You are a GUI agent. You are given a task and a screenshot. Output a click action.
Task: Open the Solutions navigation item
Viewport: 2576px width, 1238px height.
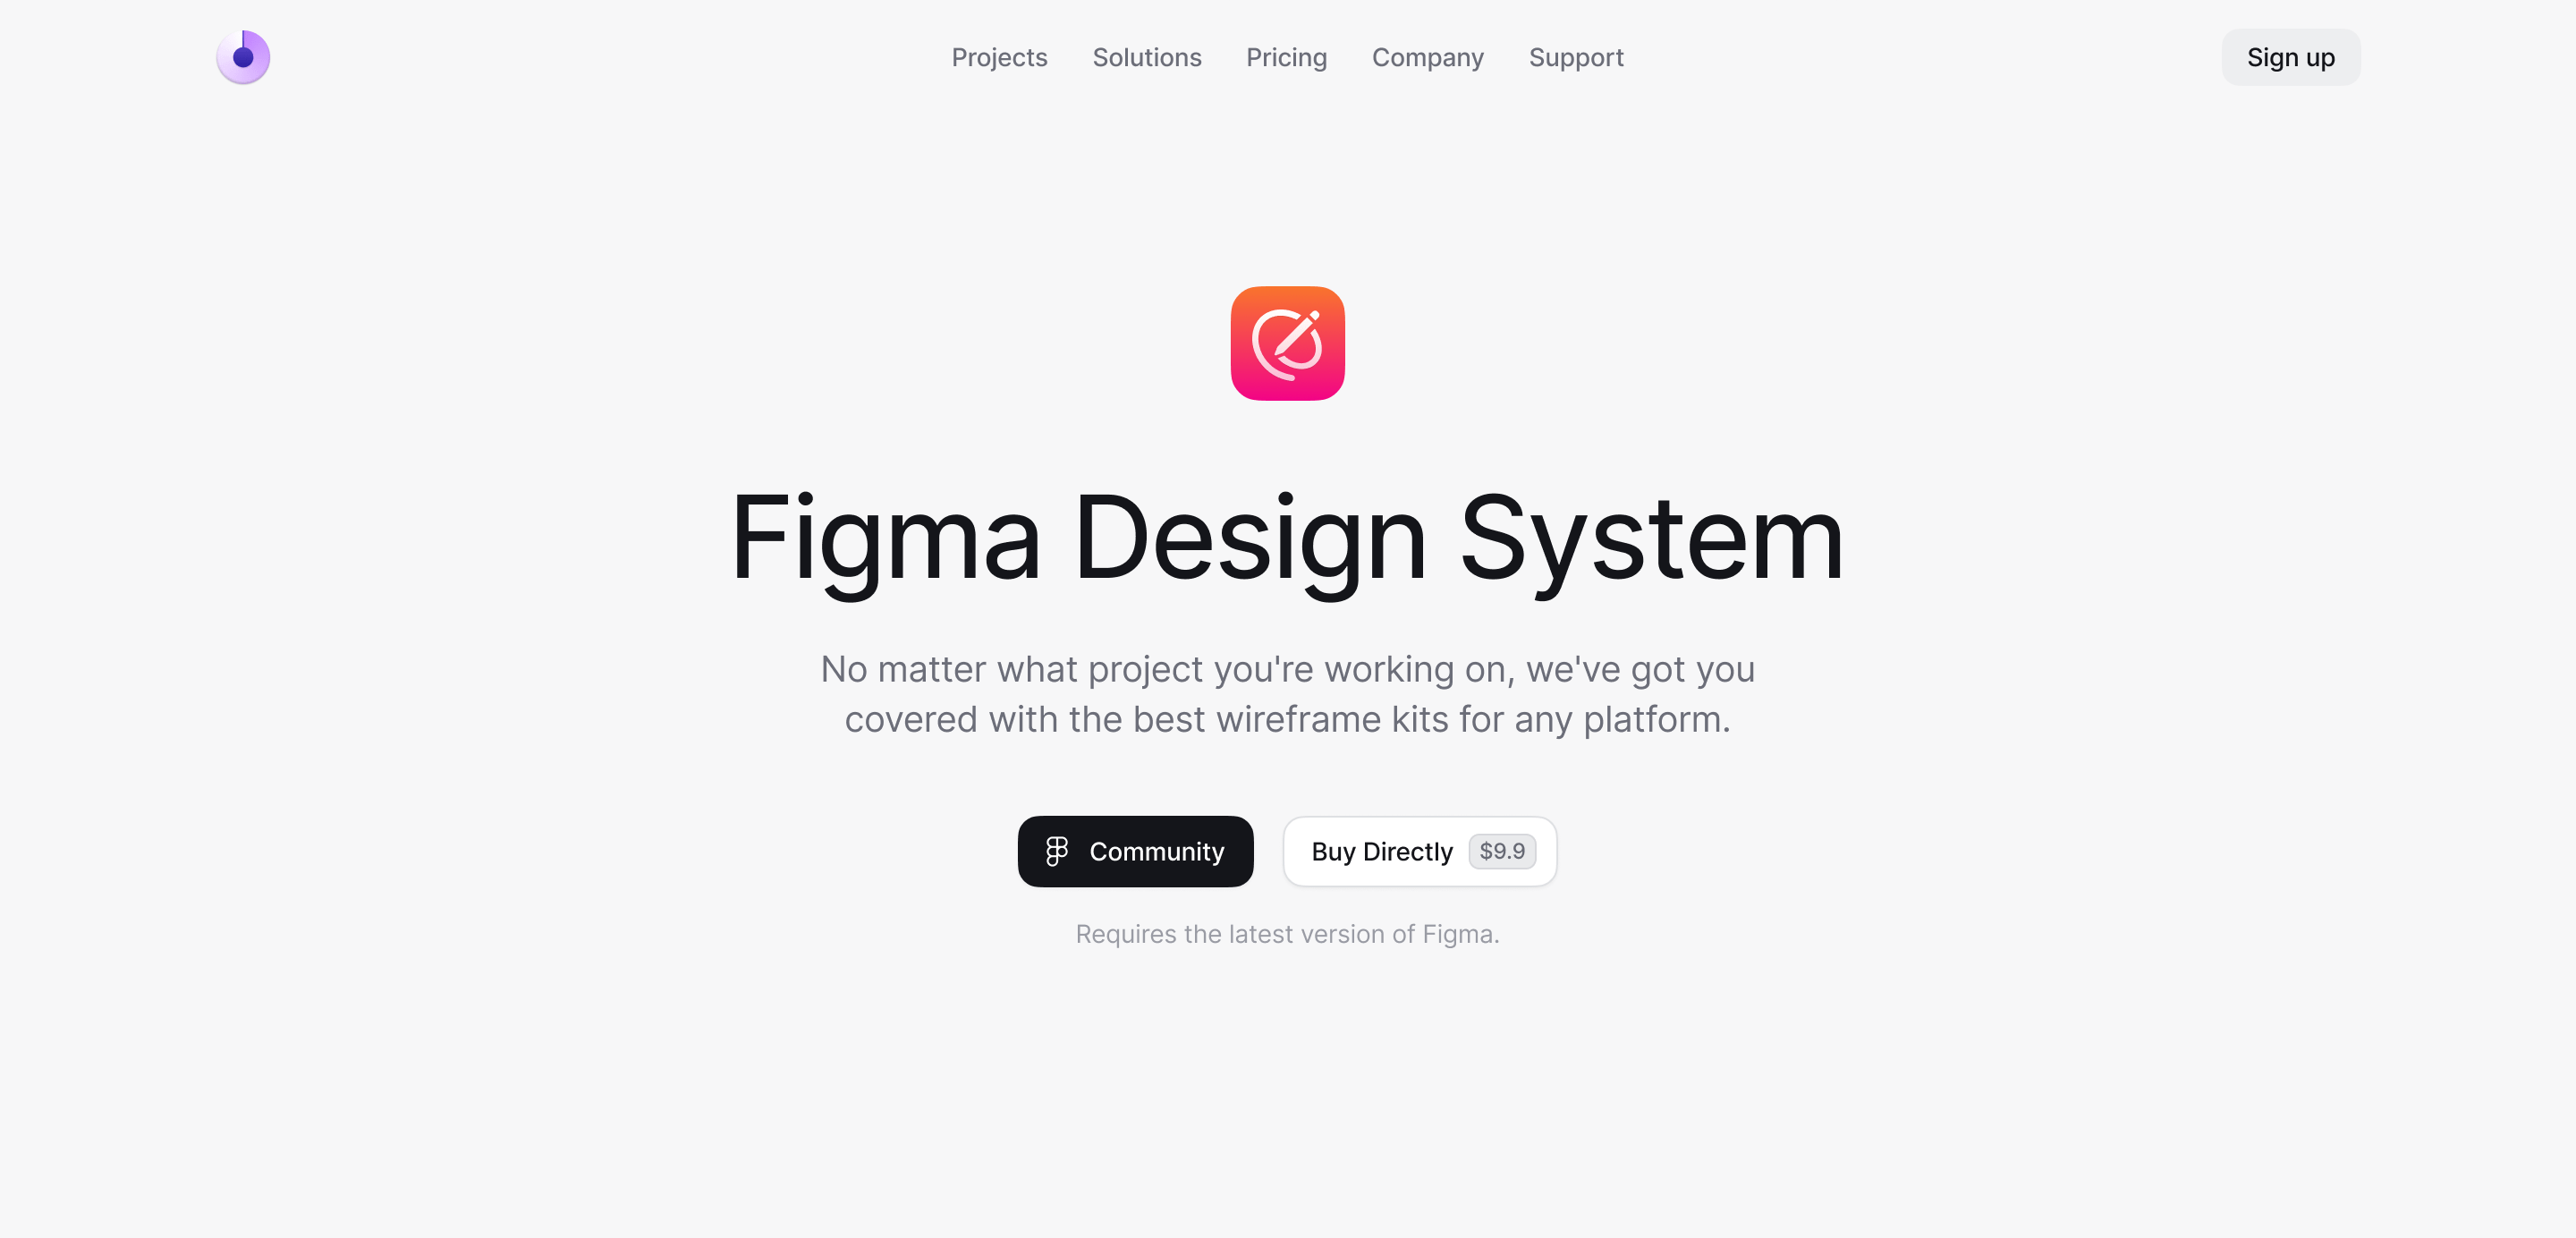click(x=1147, y=57)
